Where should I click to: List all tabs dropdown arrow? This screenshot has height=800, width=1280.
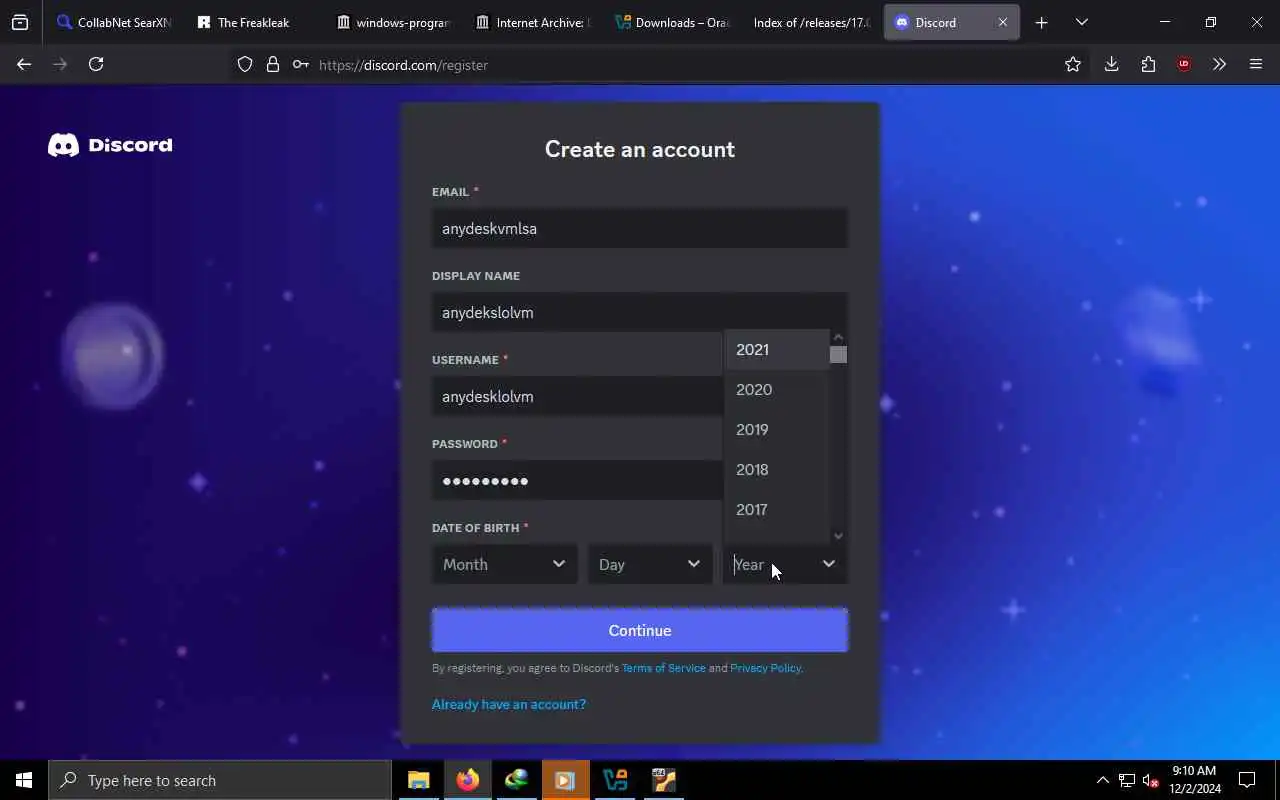(1081, 22)
